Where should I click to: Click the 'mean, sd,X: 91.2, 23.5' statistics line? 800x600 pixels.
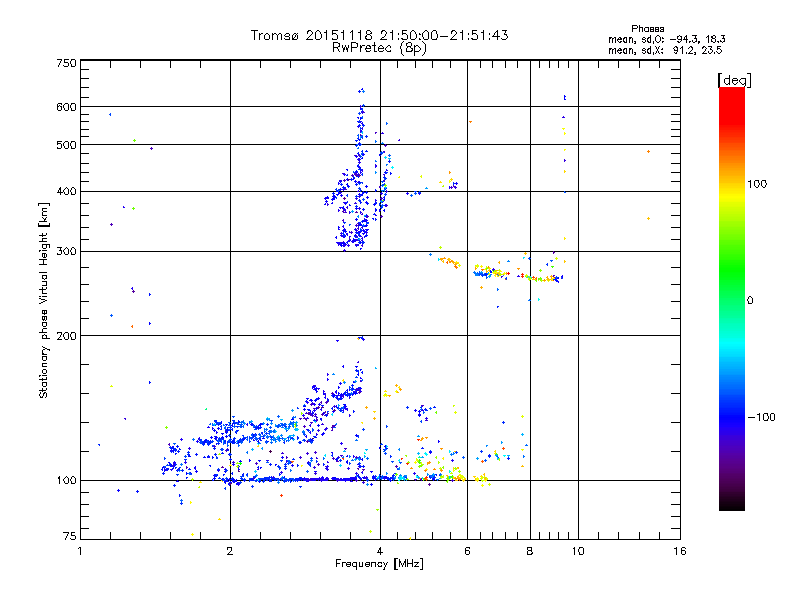point(665,50)
